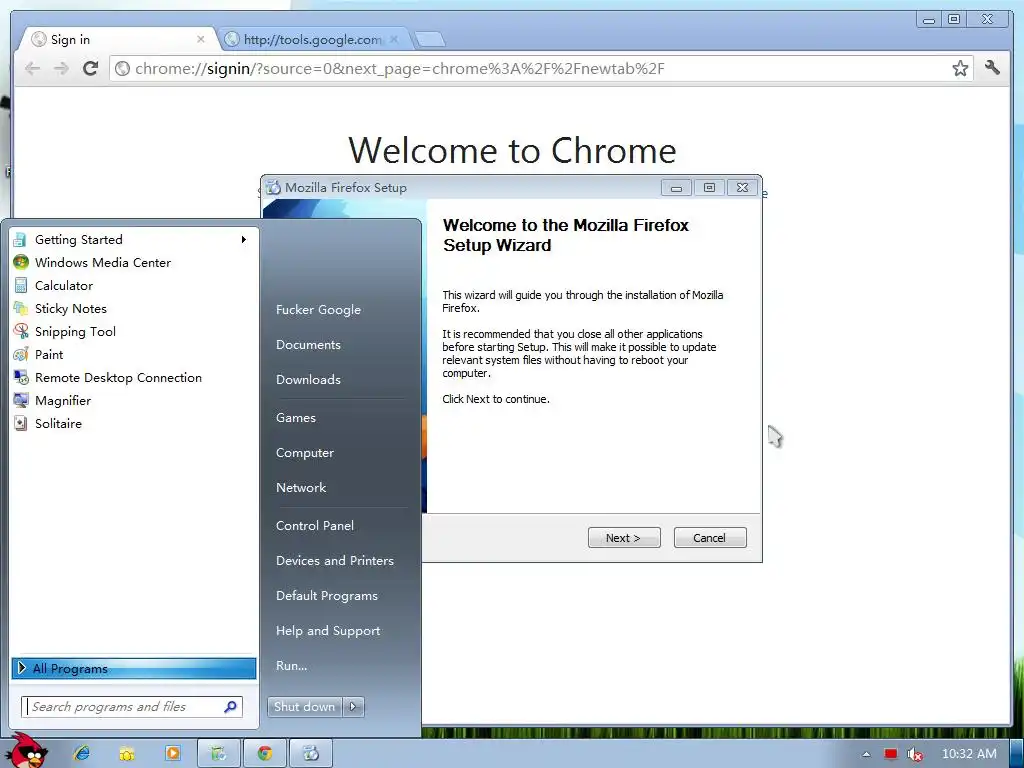The image size is (1024, 768).
Task: Open Windows Explorer folder on taskbar
Action: [126, 754]
